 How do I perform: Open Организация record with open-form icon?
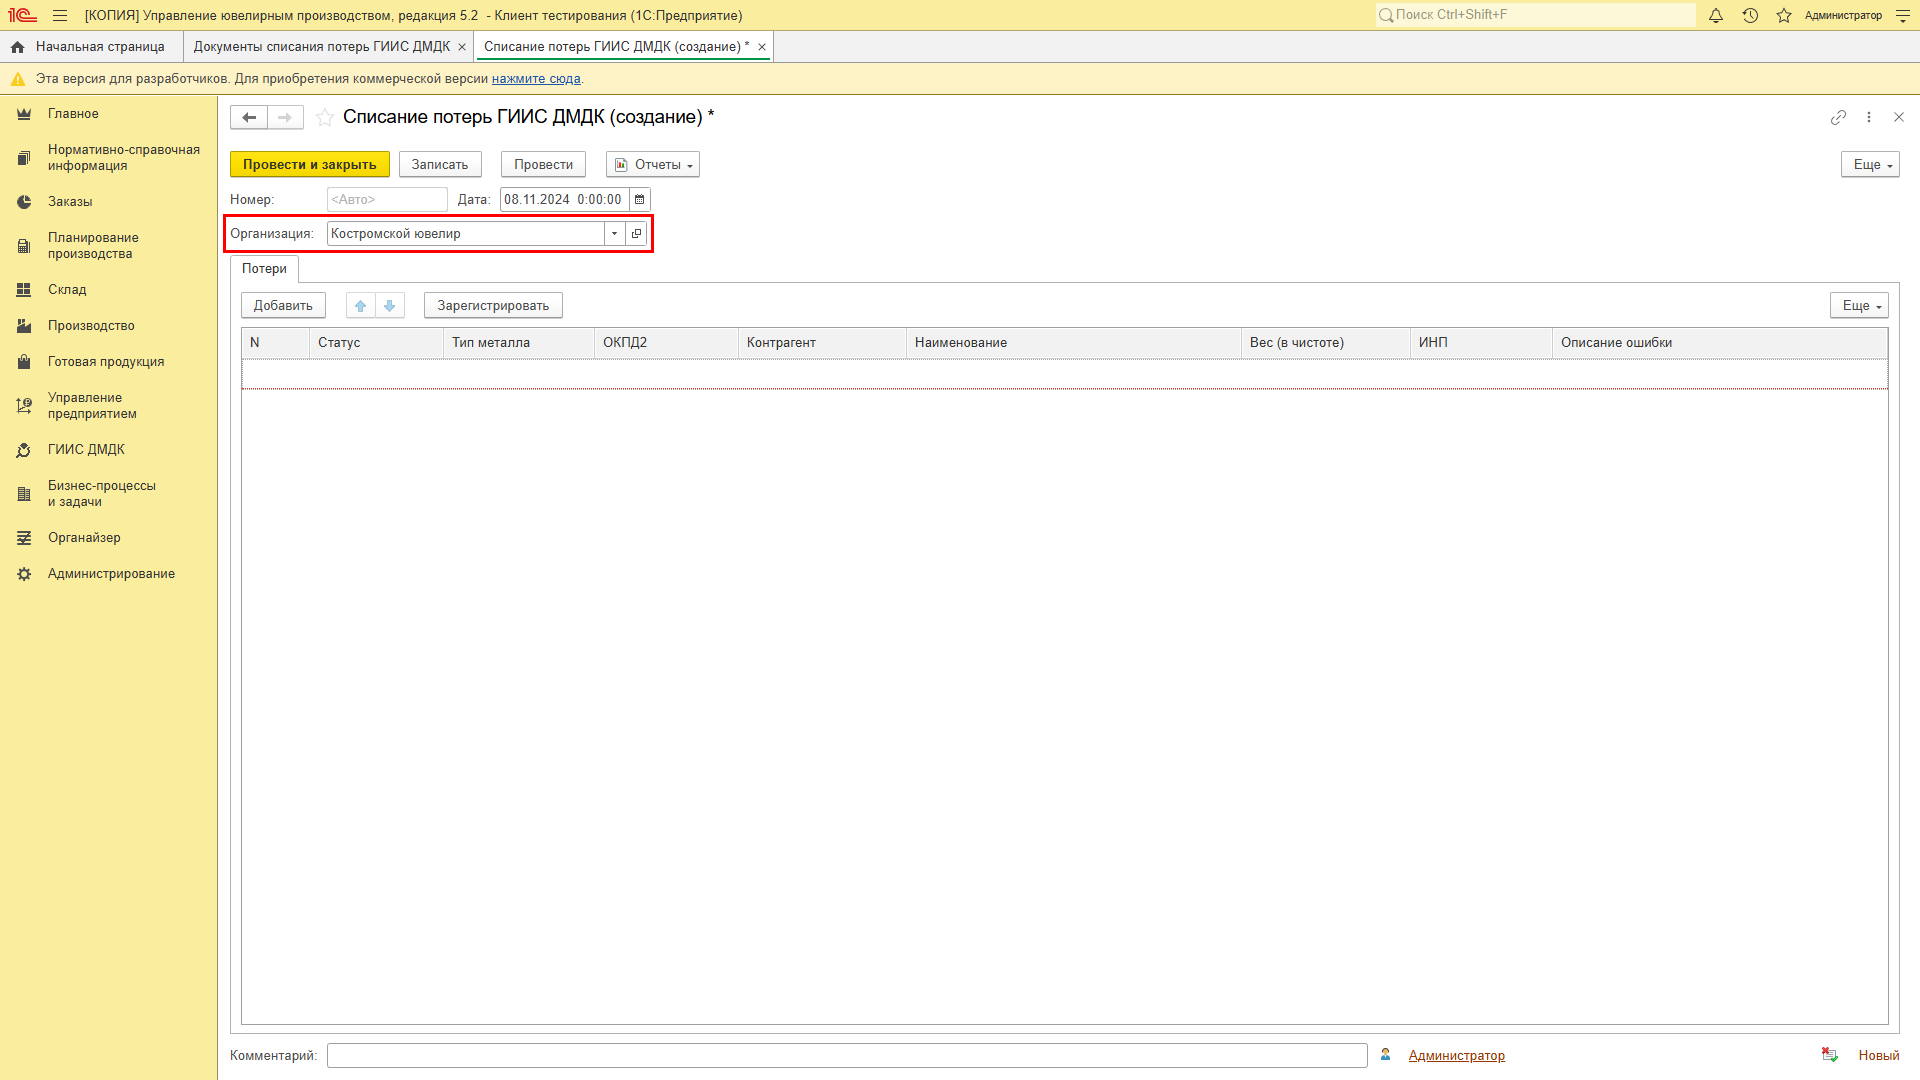click(636, 233)
